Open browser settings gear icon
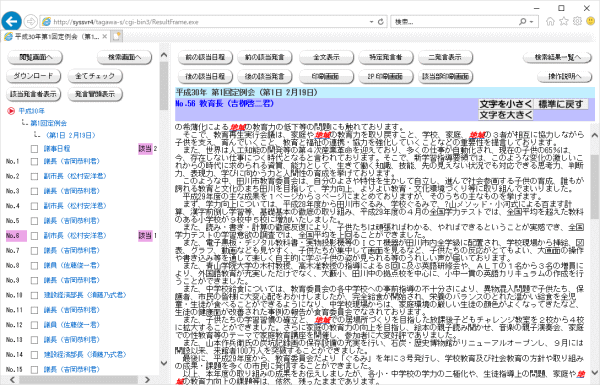Screen dimensions: 600x385 (577, 21)
